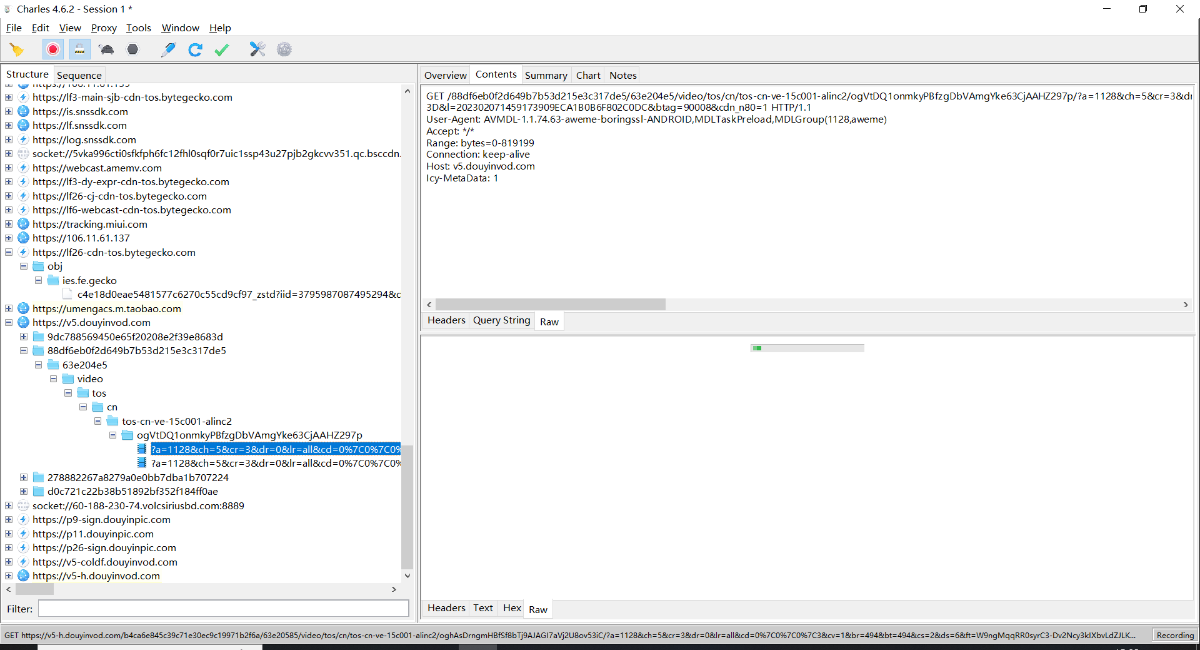Collapse the obj folder node
1200x650 pixels.
point(24,267)
